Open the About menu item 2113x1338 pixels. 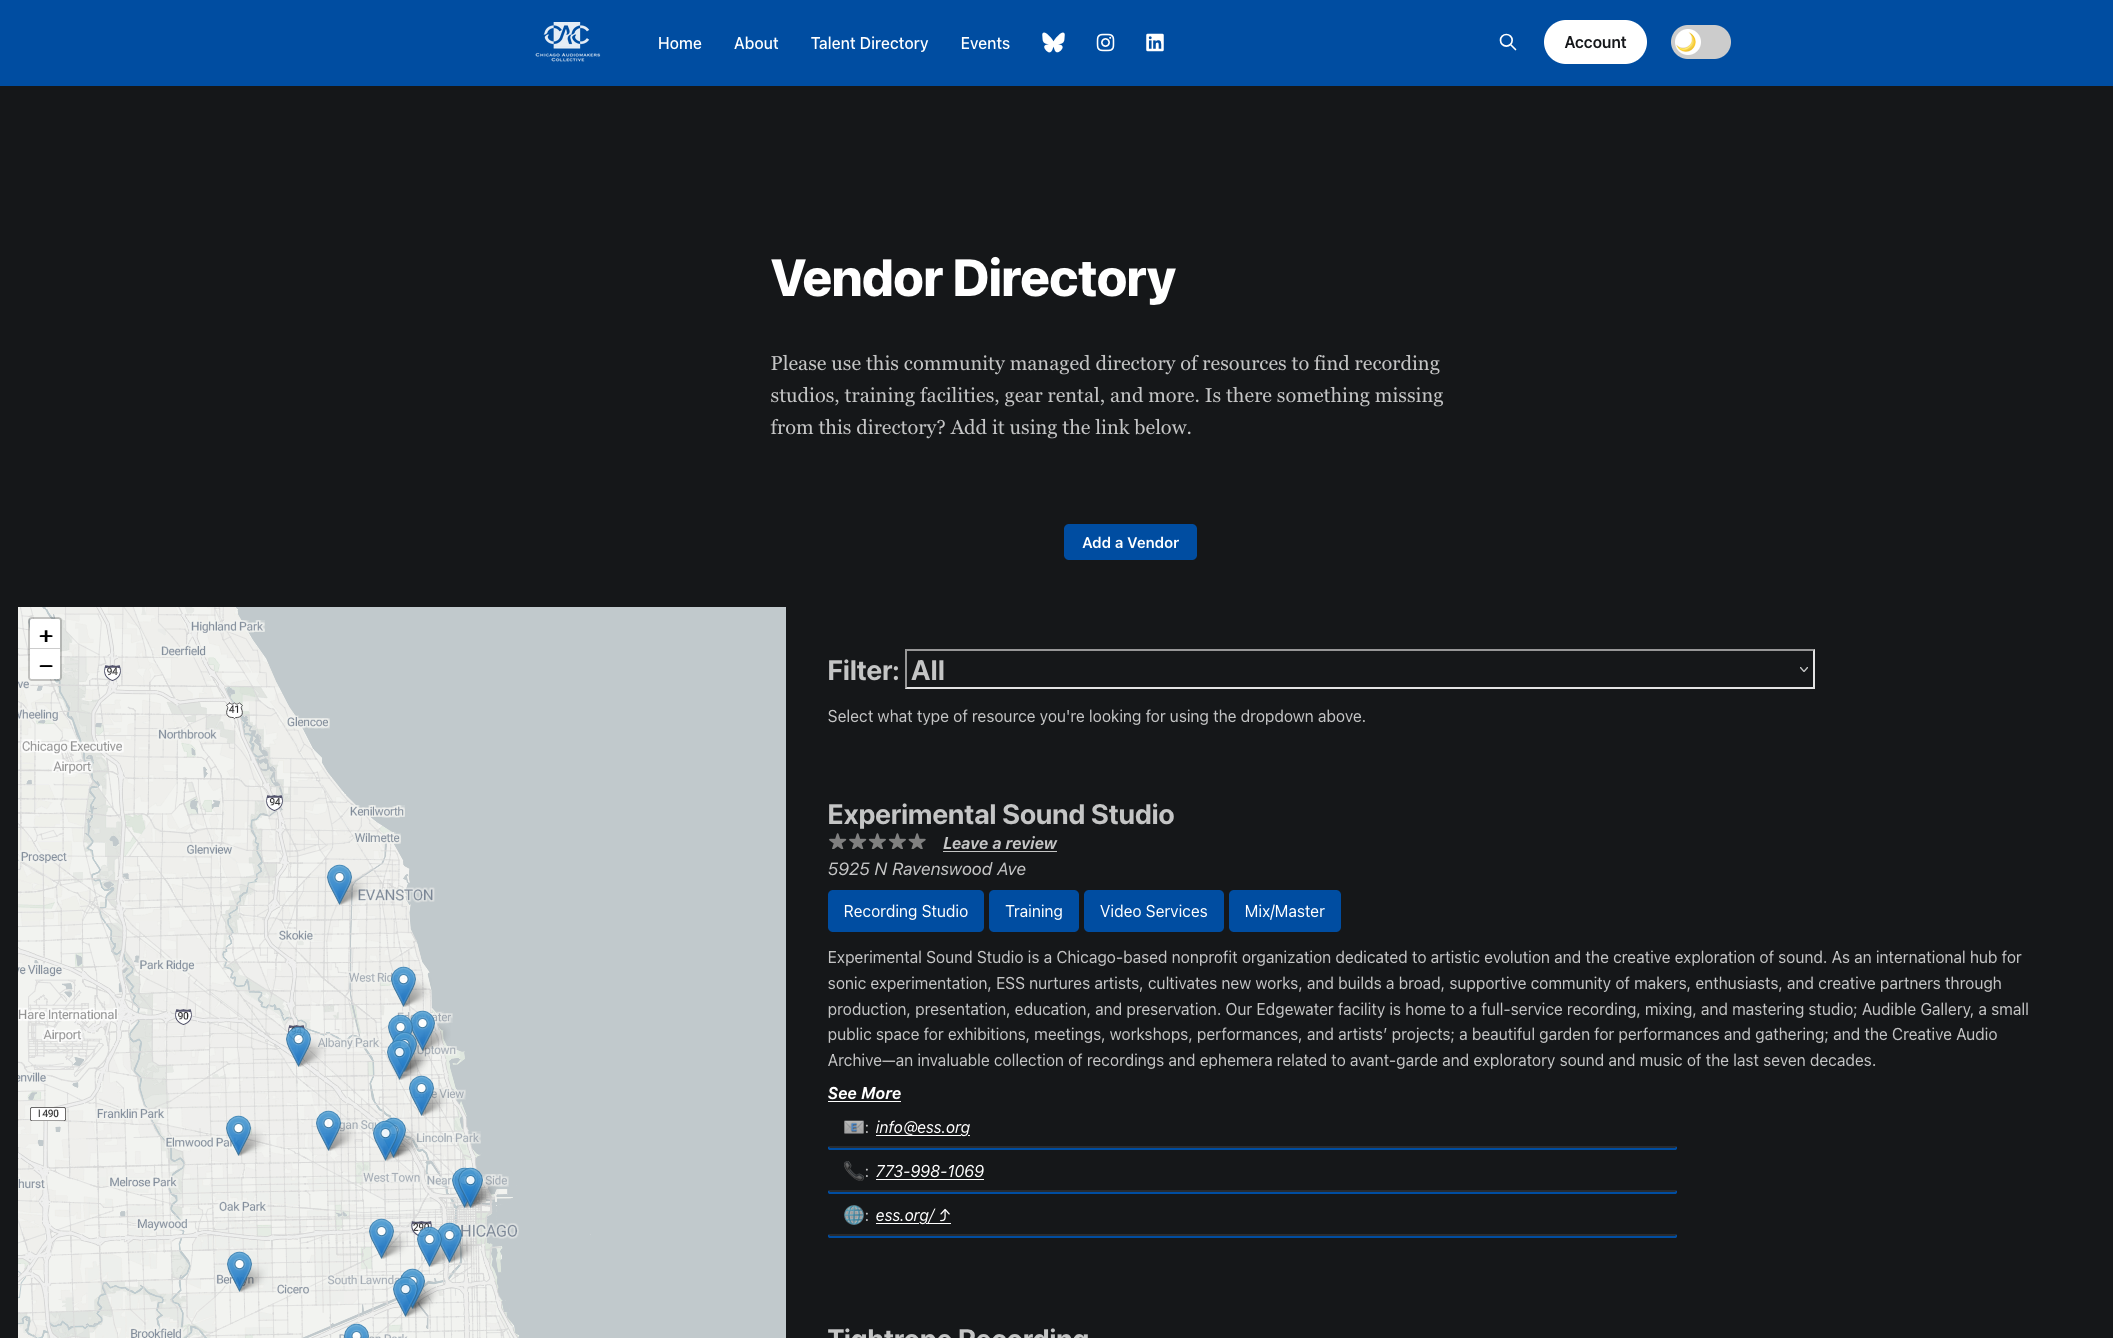tap(756, 43)
